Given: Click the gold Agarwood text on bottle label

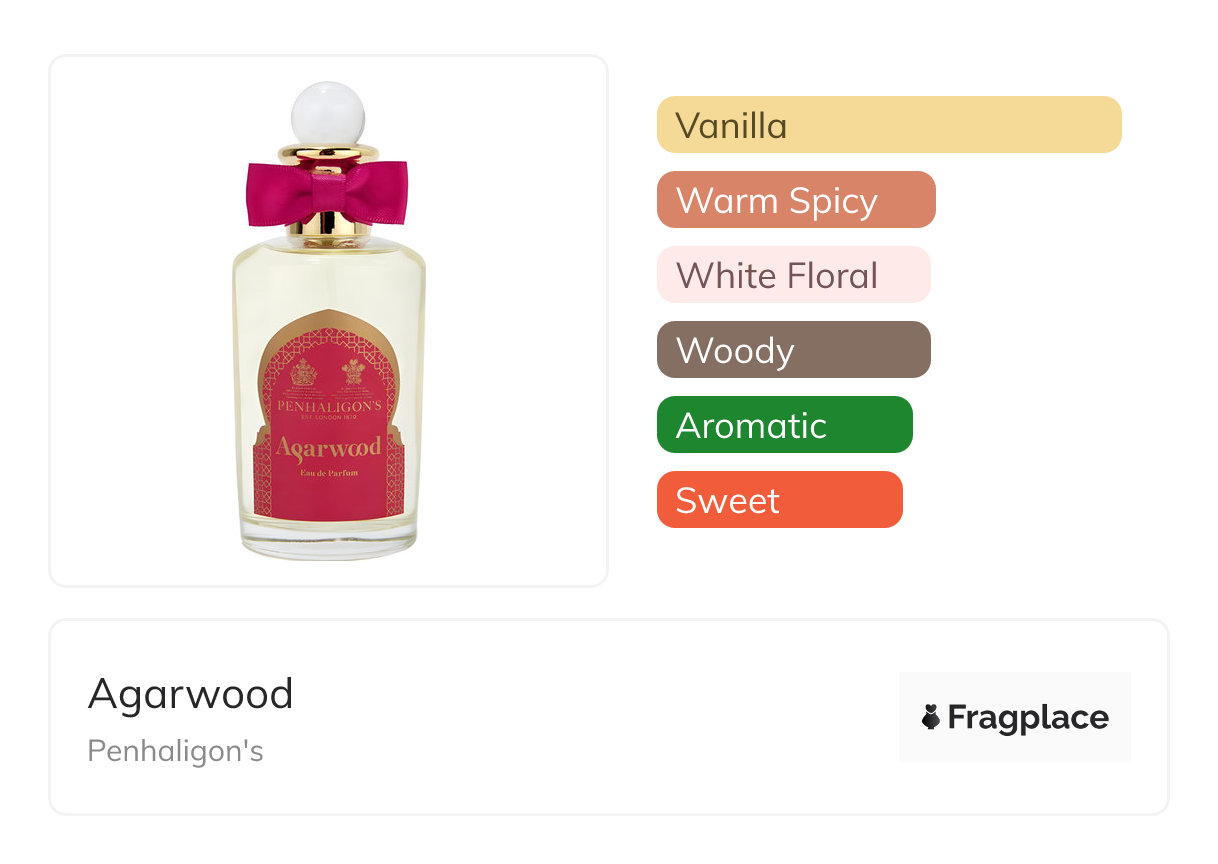Looking at the screenshot, I should (328, 448).
